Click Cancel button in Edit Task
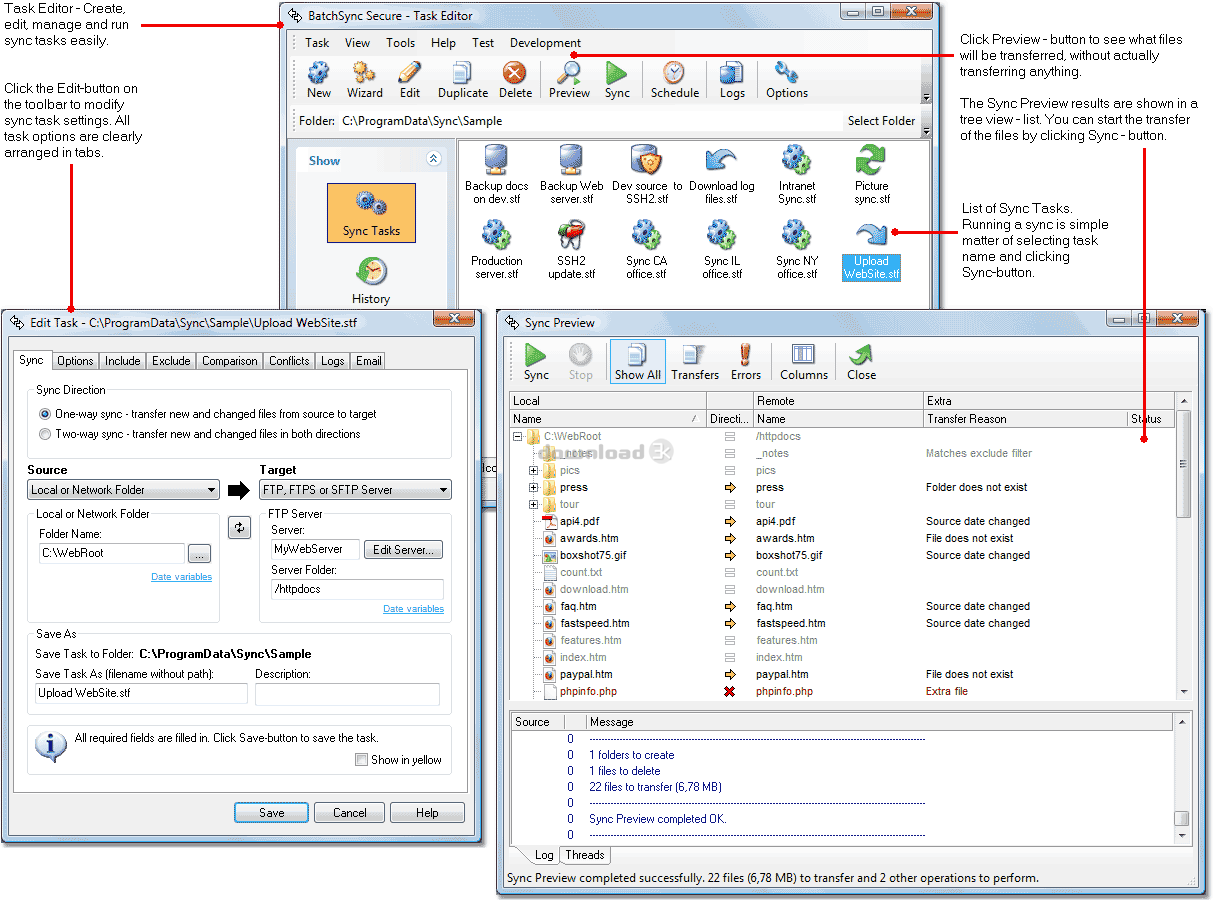The width and height of the screenshot is (1213, 902). (350, 813)
